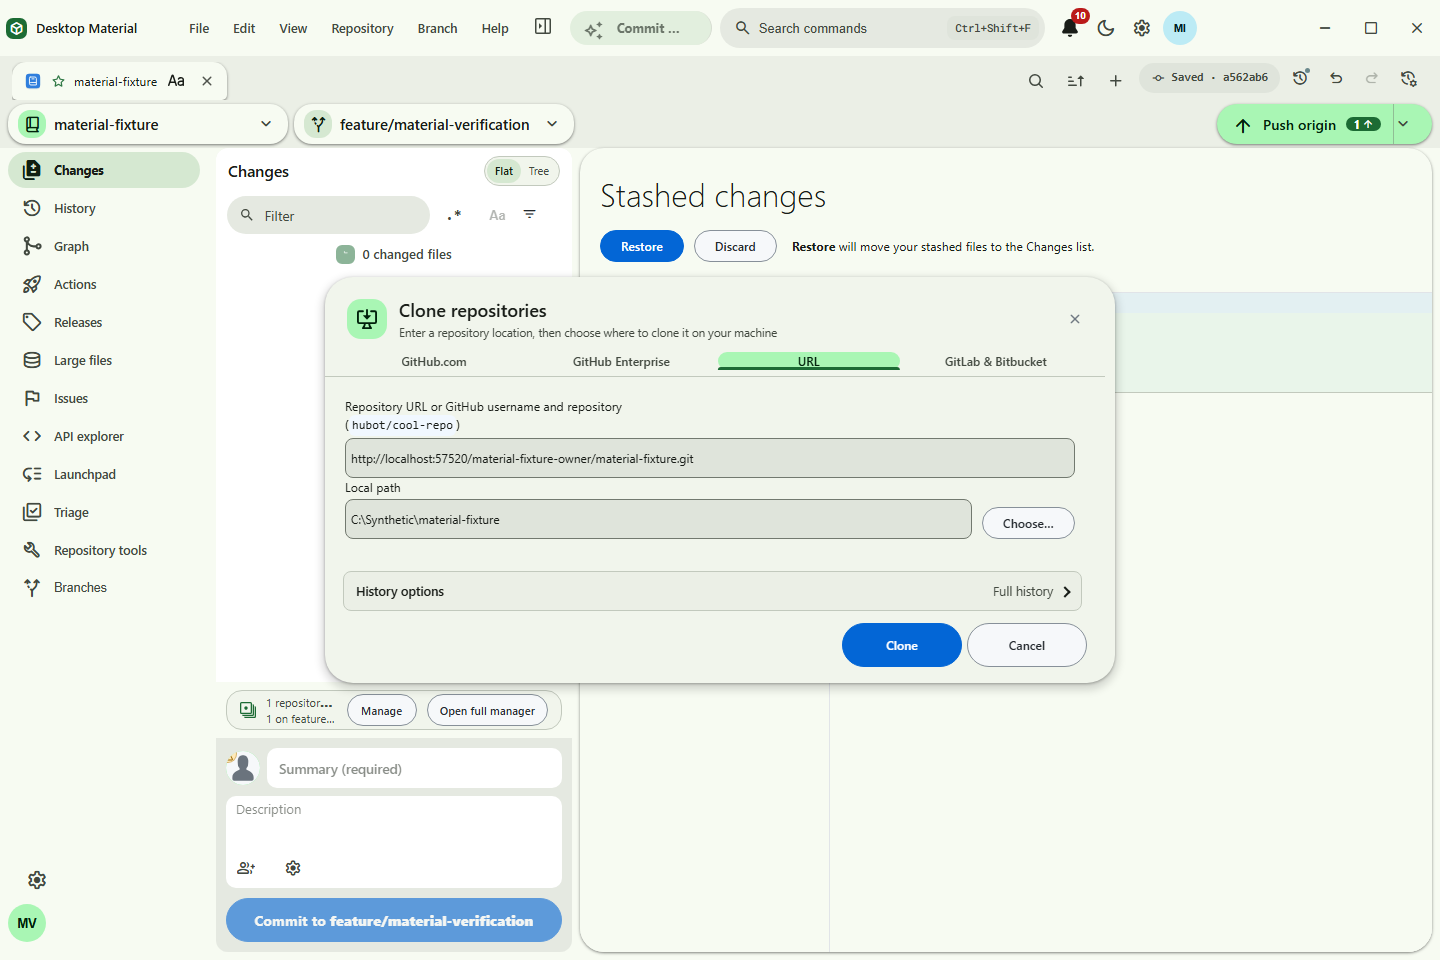Open the feature/material-verification branch dropdown
The height and width of the screenshot is (960, 1440).
434,124
